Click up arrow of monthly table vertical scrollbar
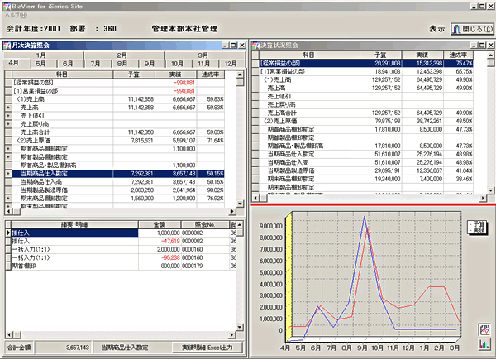496x360 pixels. click(240, 74)
